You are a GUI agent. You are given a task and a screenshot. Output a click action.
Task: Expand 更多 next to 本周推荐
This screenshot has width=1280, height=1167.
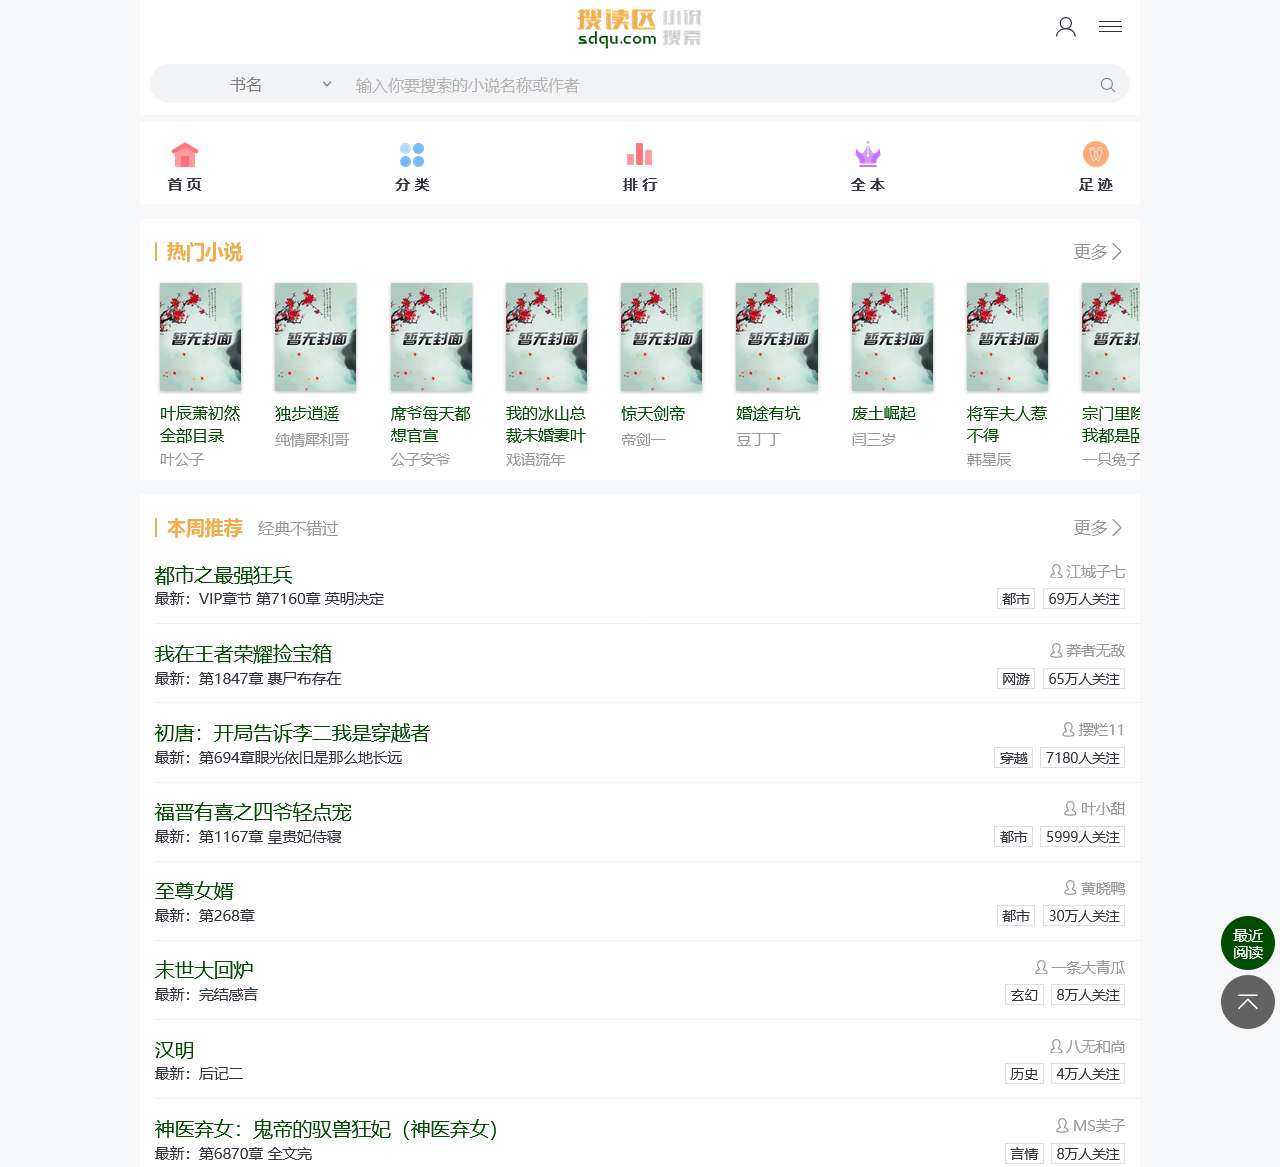tap(1096, 527)
